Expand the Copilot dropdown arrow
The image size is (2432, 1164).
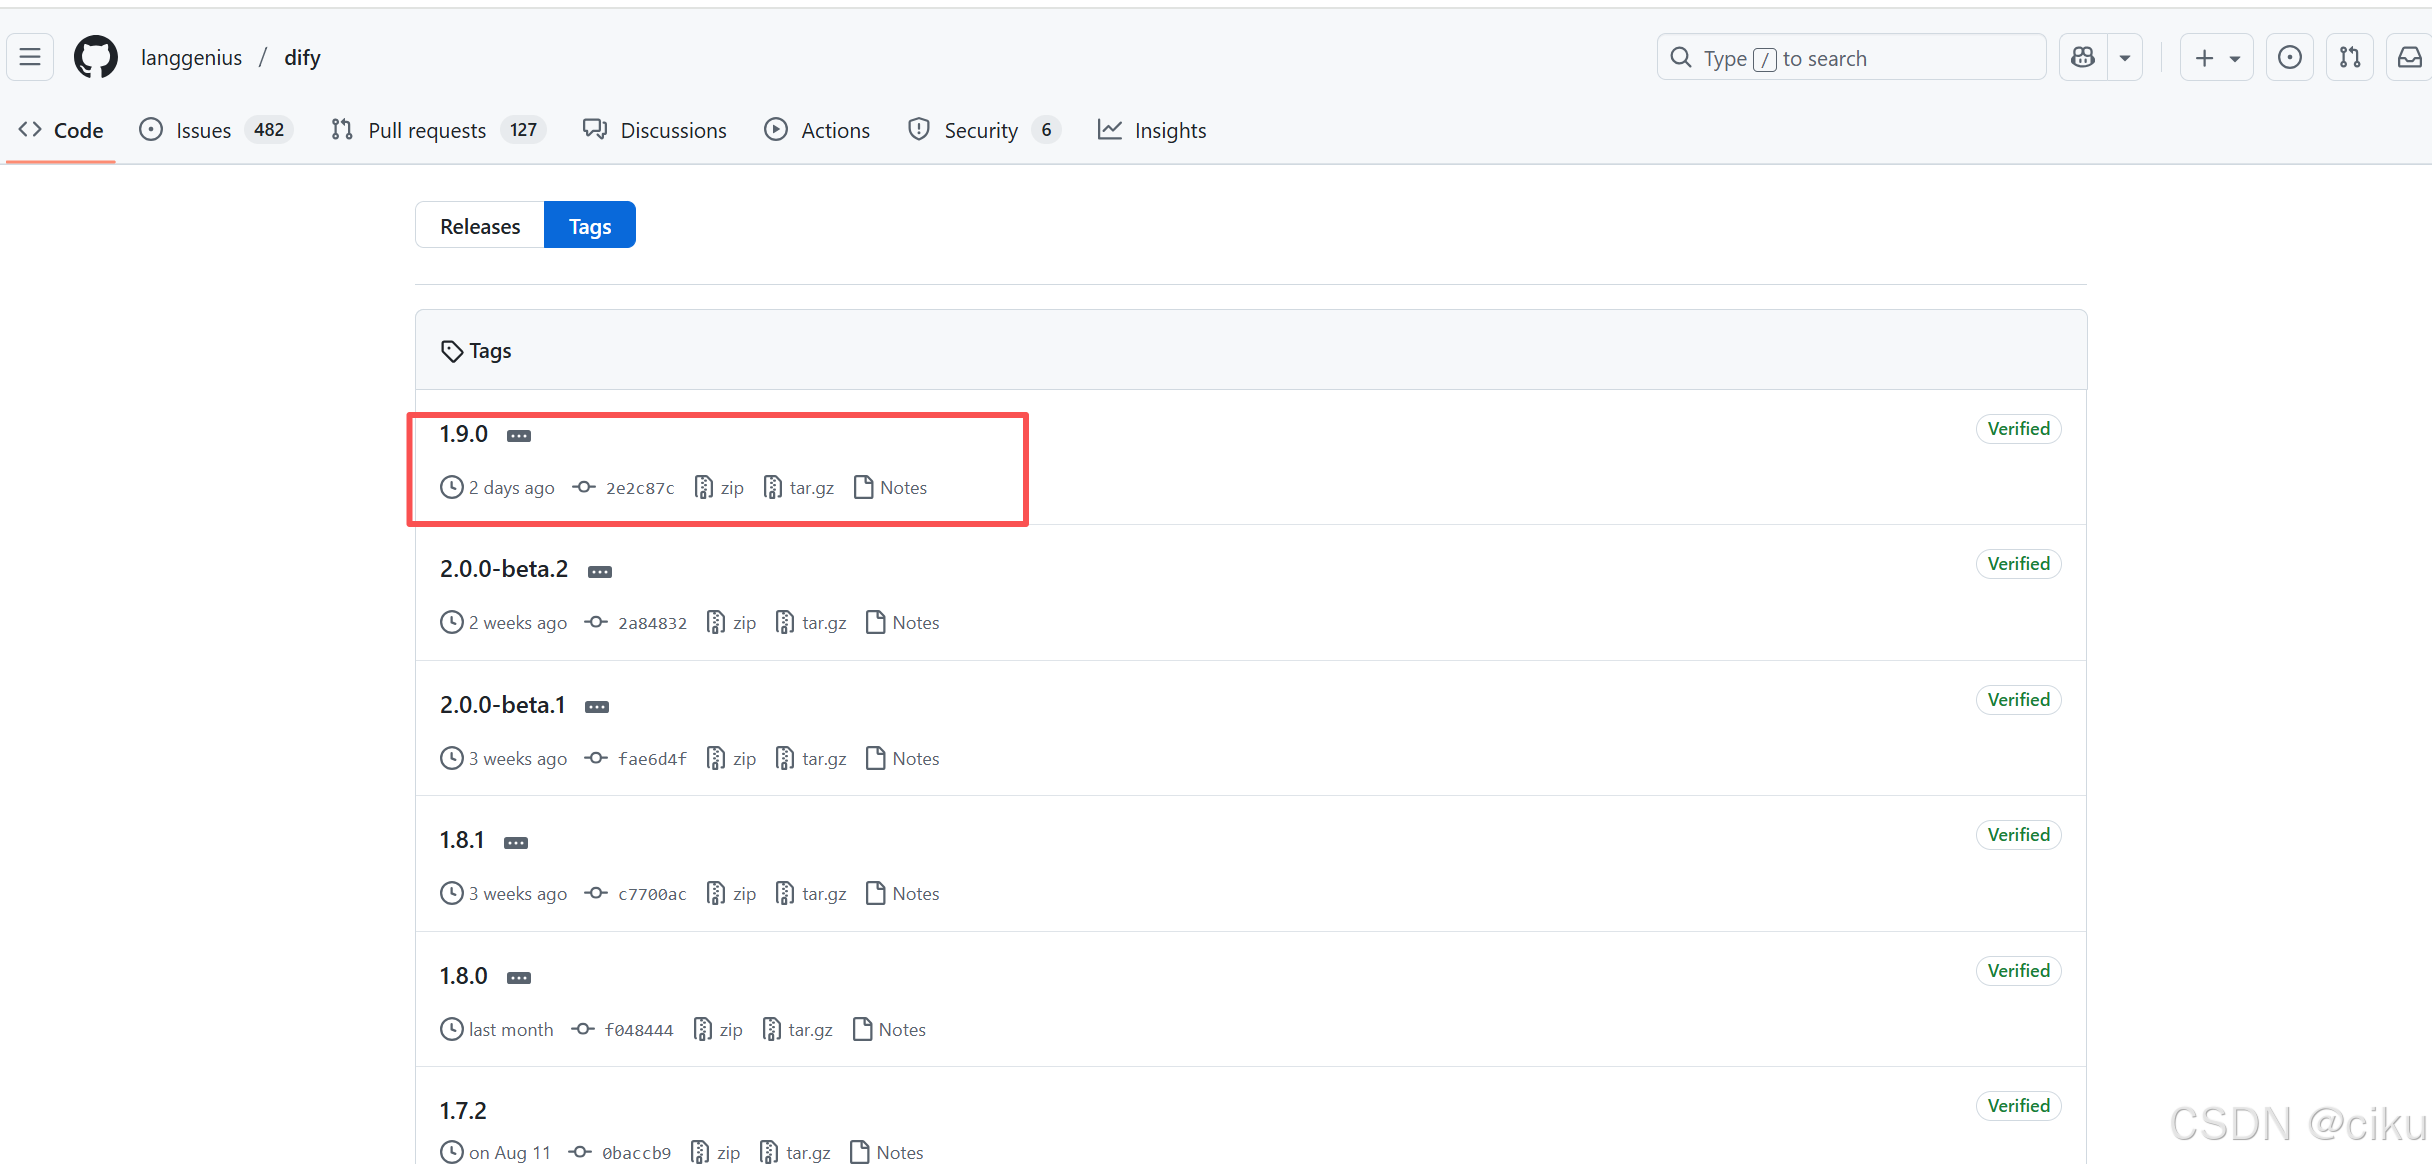point(2125,58)
